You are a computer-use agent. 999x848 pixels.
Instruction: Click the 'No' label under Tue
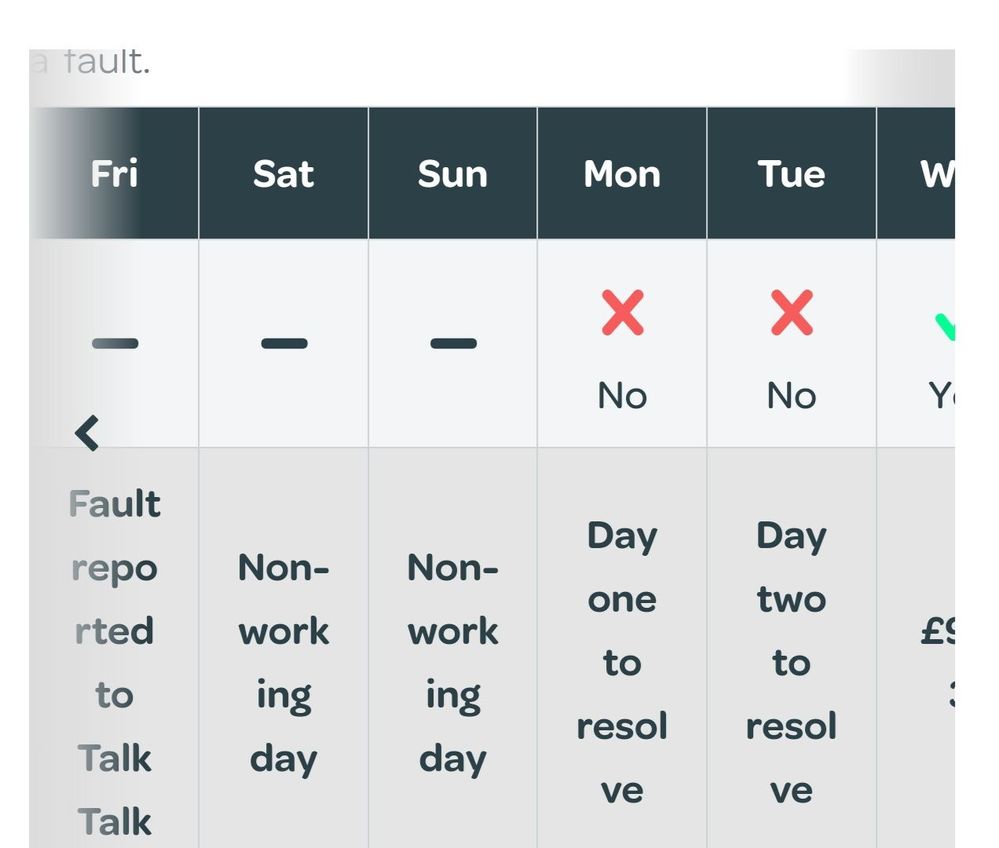coord(792,396)
